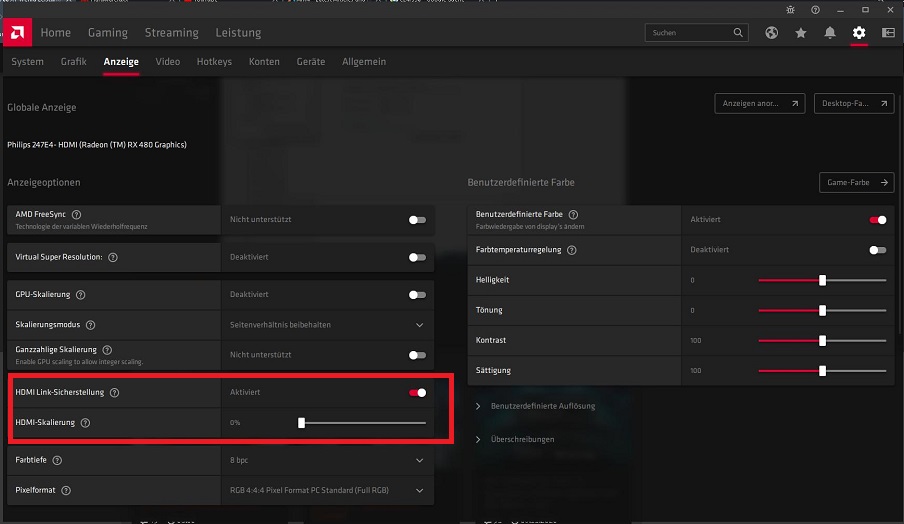Open the web browser globe icon

(x=771, y=33)
